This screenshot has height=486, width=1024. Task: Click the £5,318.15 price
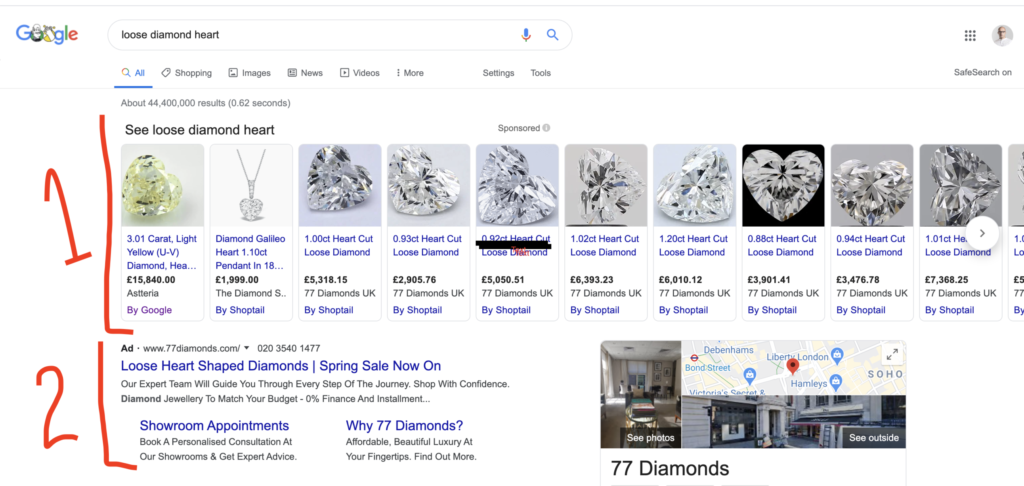click(x=326, y=280)
